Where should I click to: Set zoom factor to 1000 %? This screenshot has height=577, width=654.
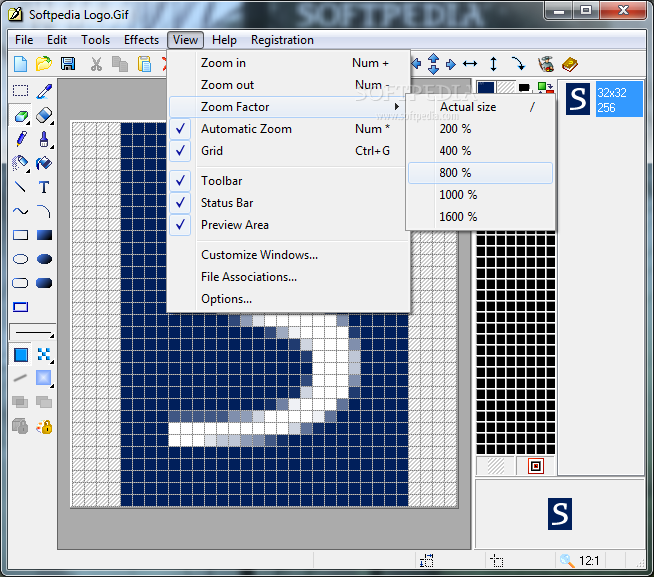(480, 195)
